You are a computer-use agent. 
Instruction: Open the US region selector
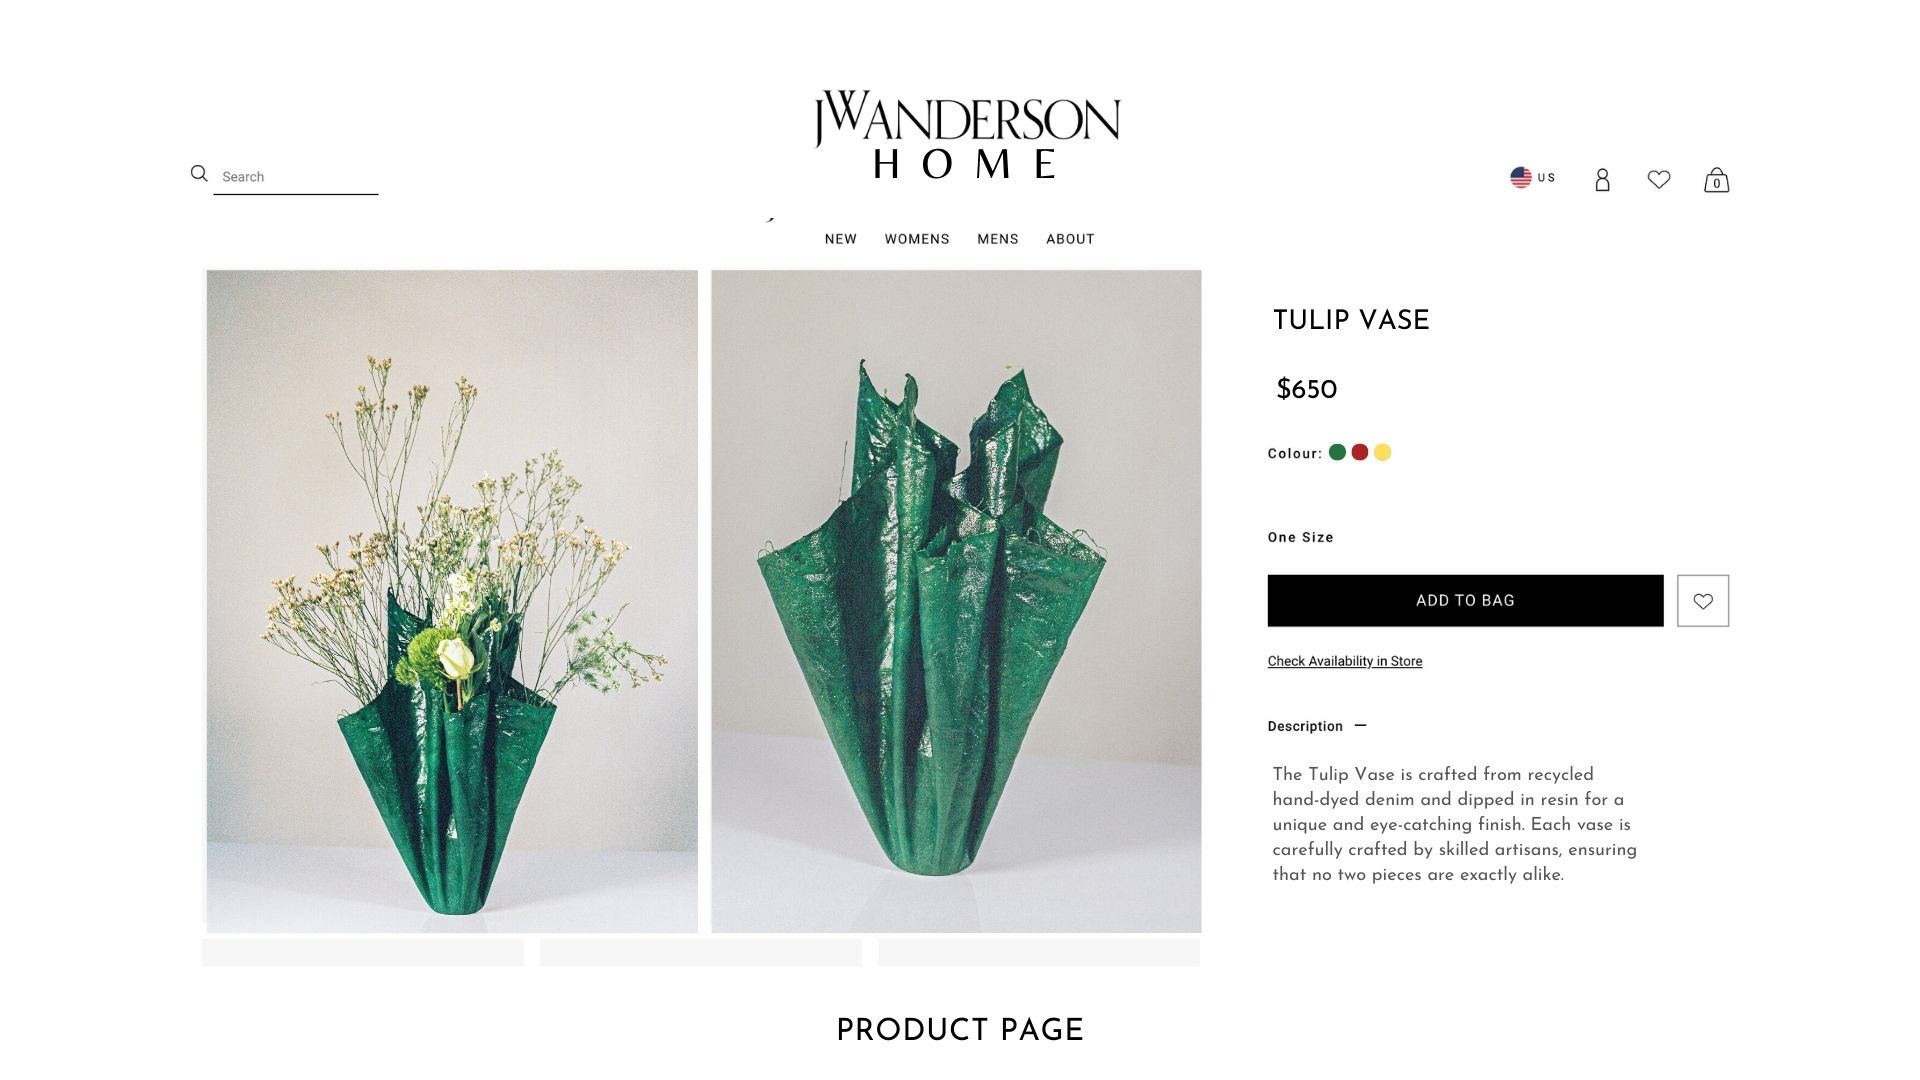(x=1533, y=177)
